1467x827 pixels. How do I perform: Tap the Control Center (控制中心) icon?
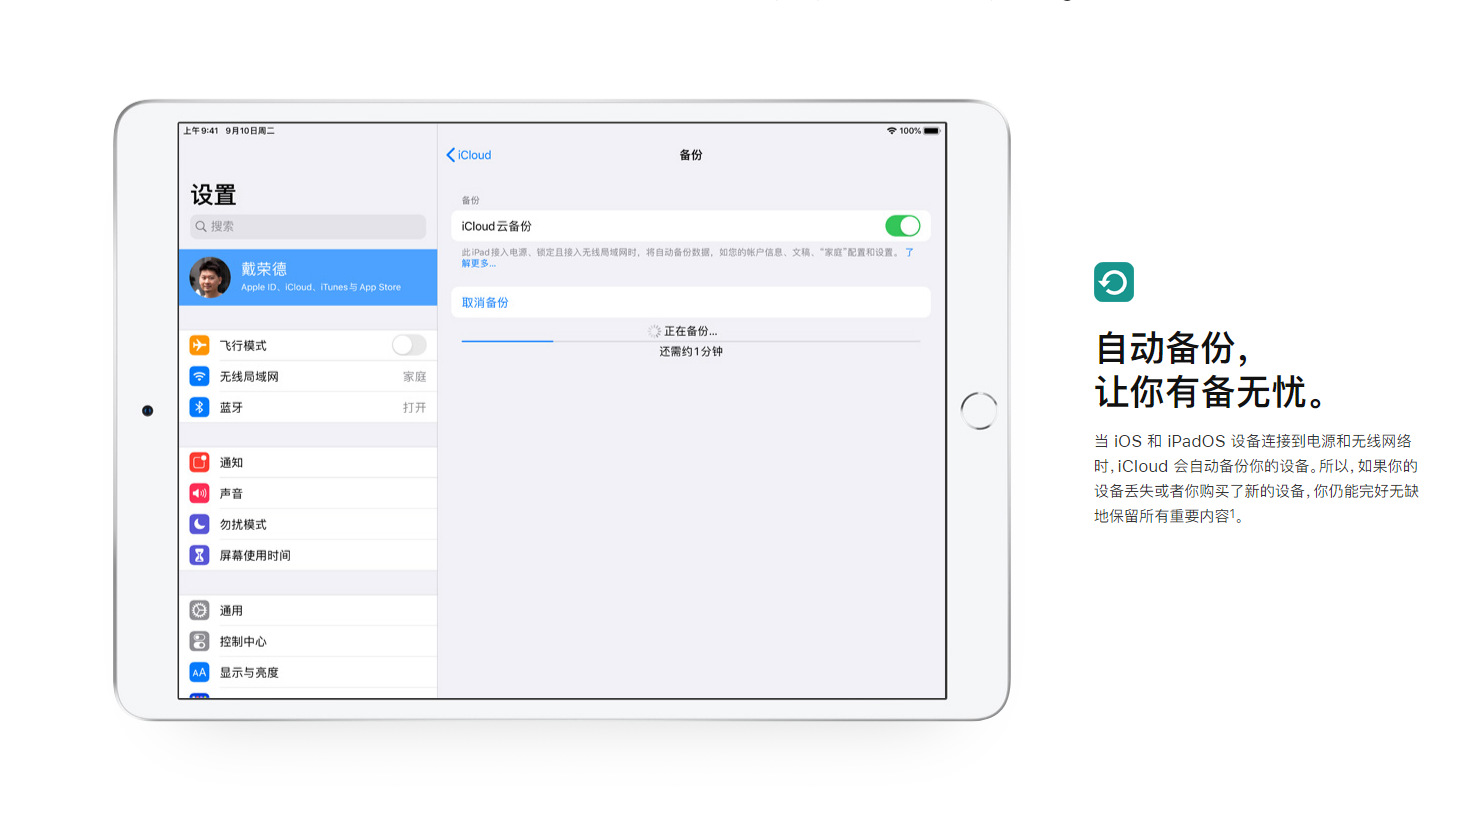tap(199, 641)
